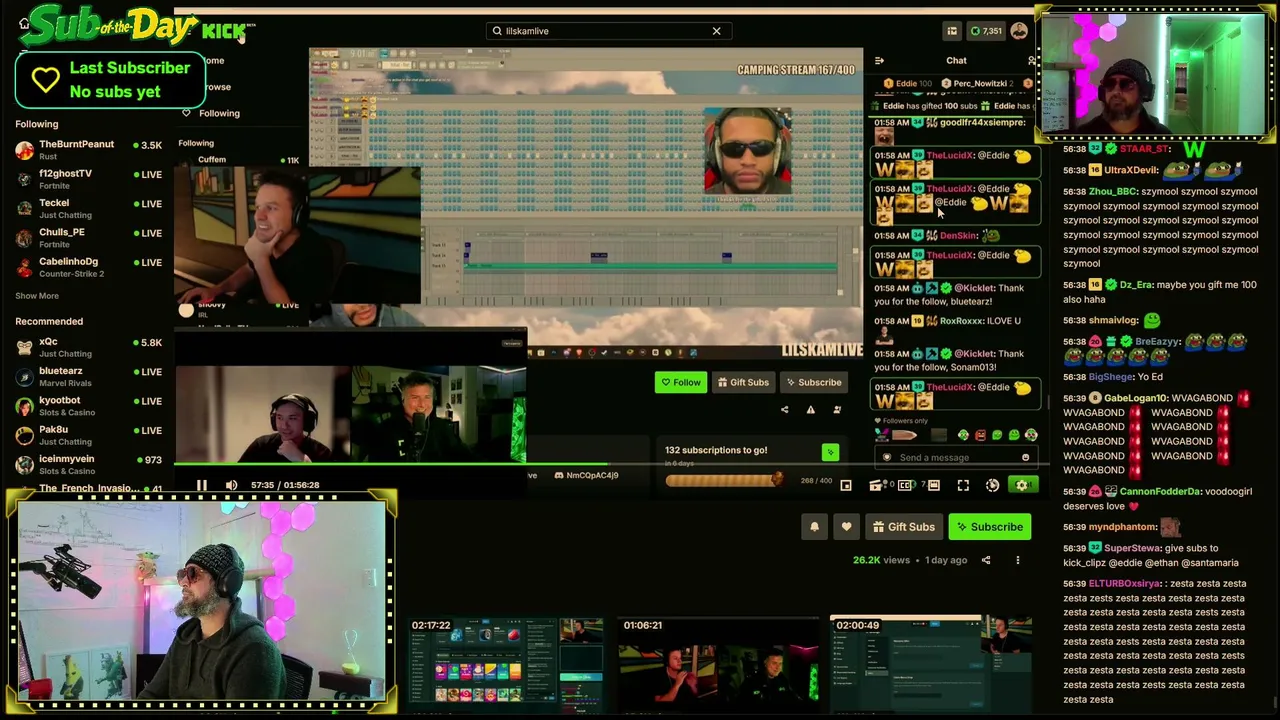
Task: Open xQc channel in Recommended list
Action: pyautogui.click(x=89, y=347)
